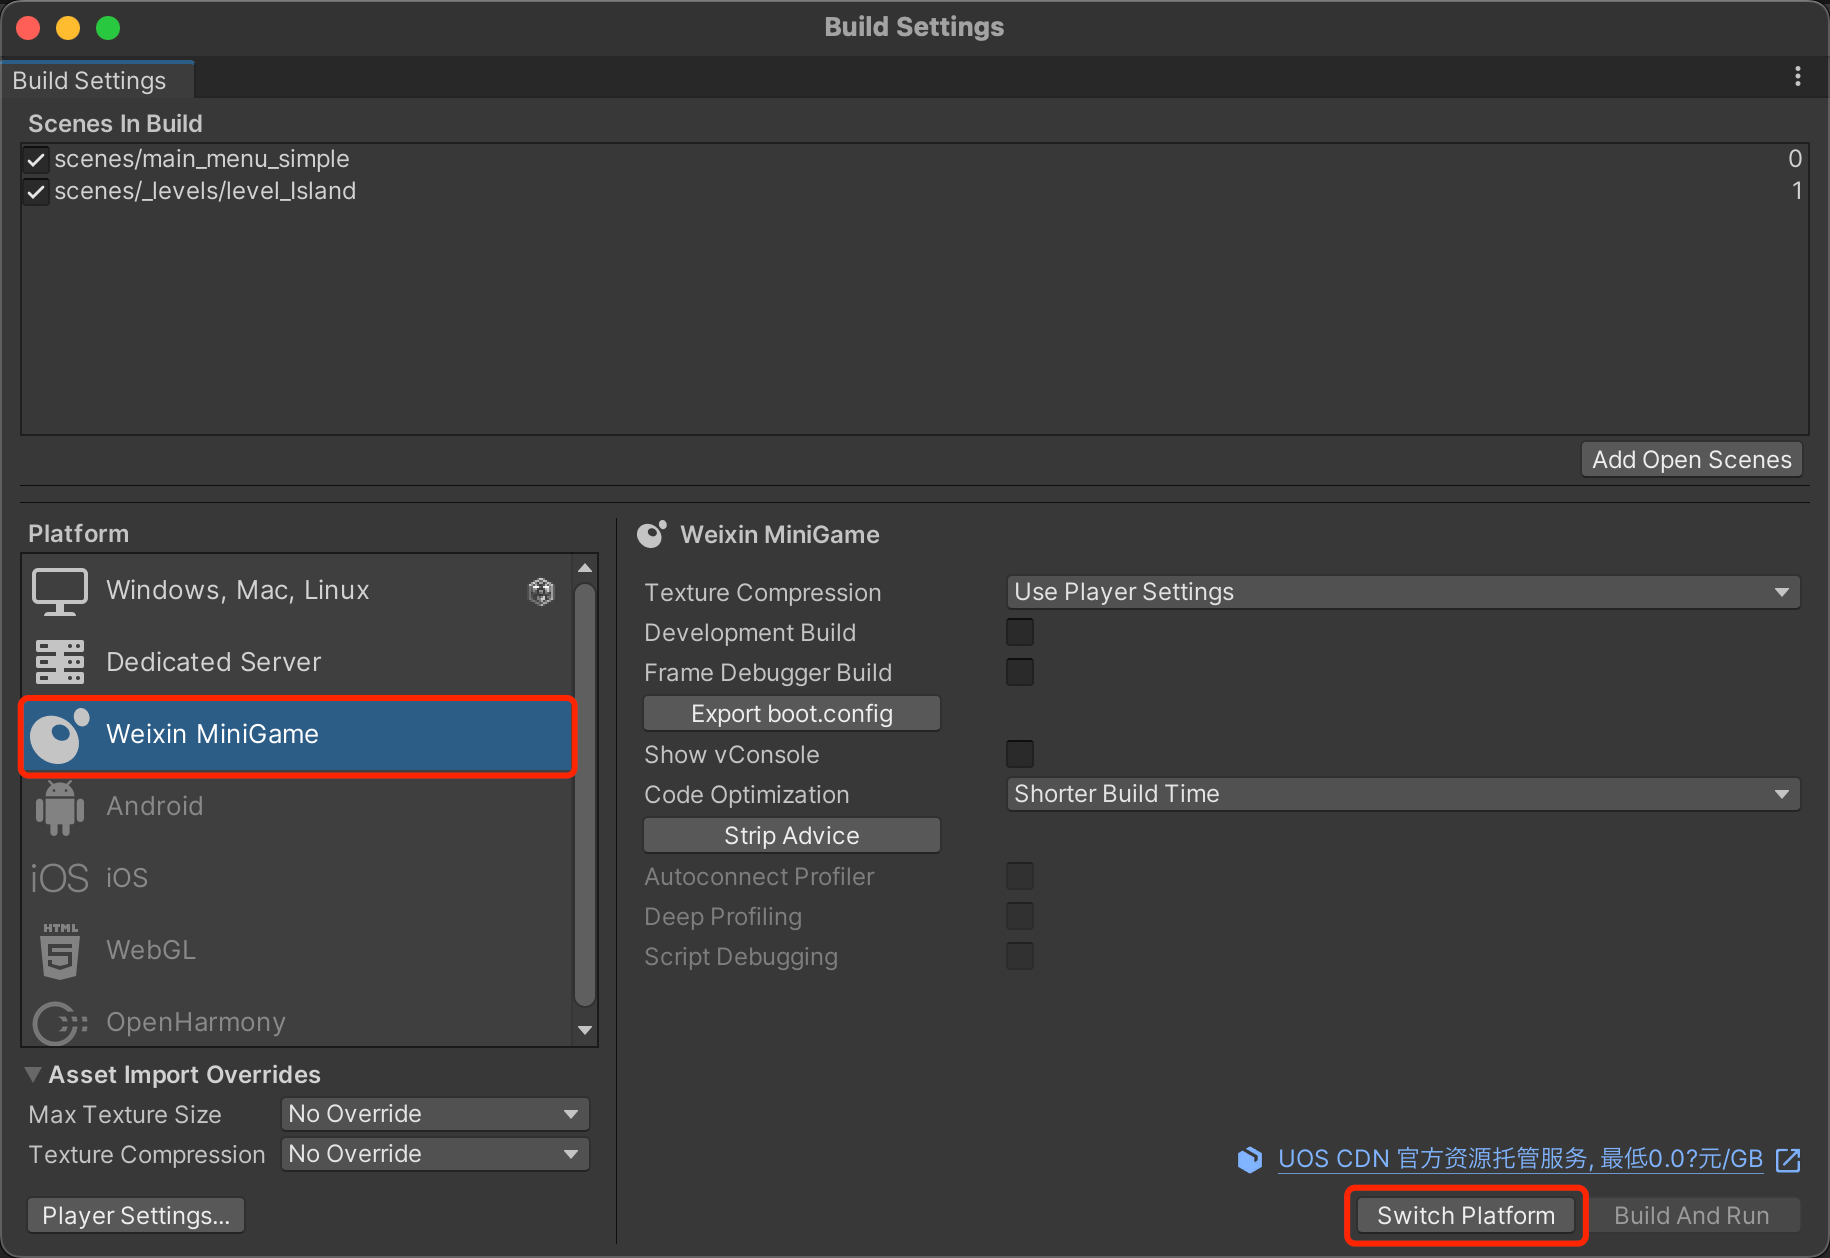The height and width of the screenshot is (1258, 1830).
Task: Open the three-dot window options menu
Action: click(1797, 77)
